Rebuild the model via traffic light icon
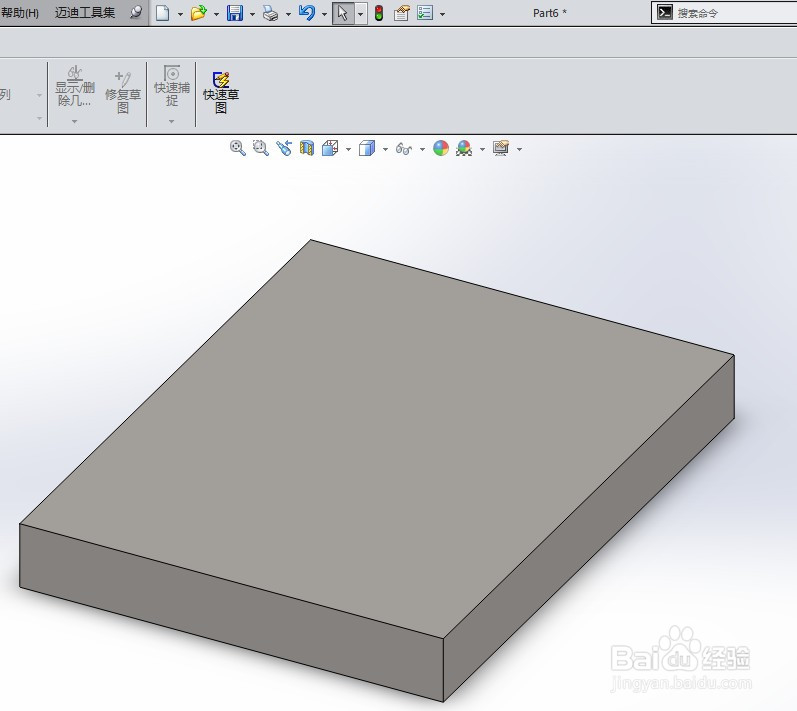 [x=379, y=13]
